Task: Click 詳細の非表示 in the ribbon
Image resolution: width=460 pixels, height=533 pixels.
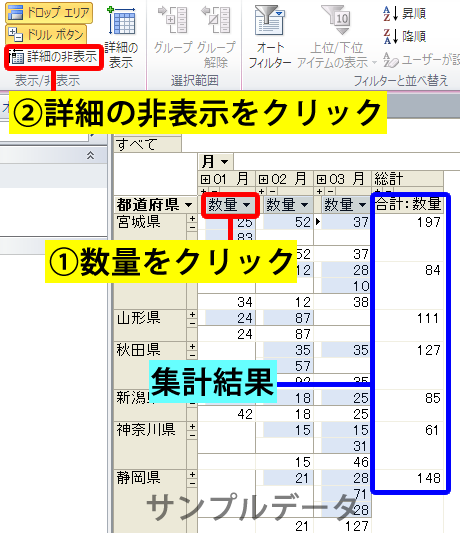Action: [53, 57]
